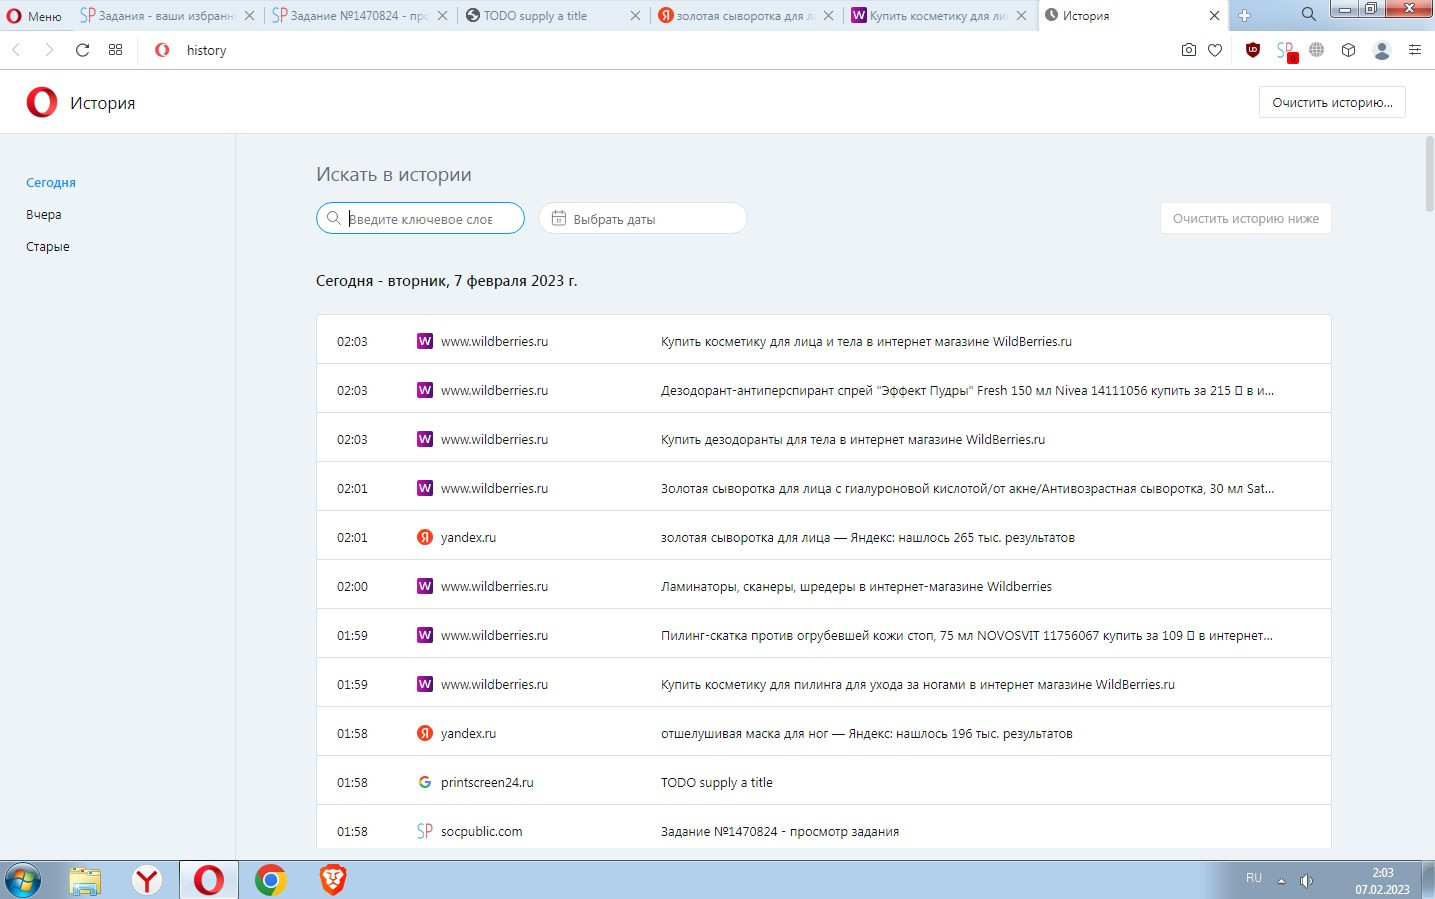Open Купить дезодоранты для тела entry
Viewport: 1435px width, 899px height.
pyautogui.click(x=823, y=438)
